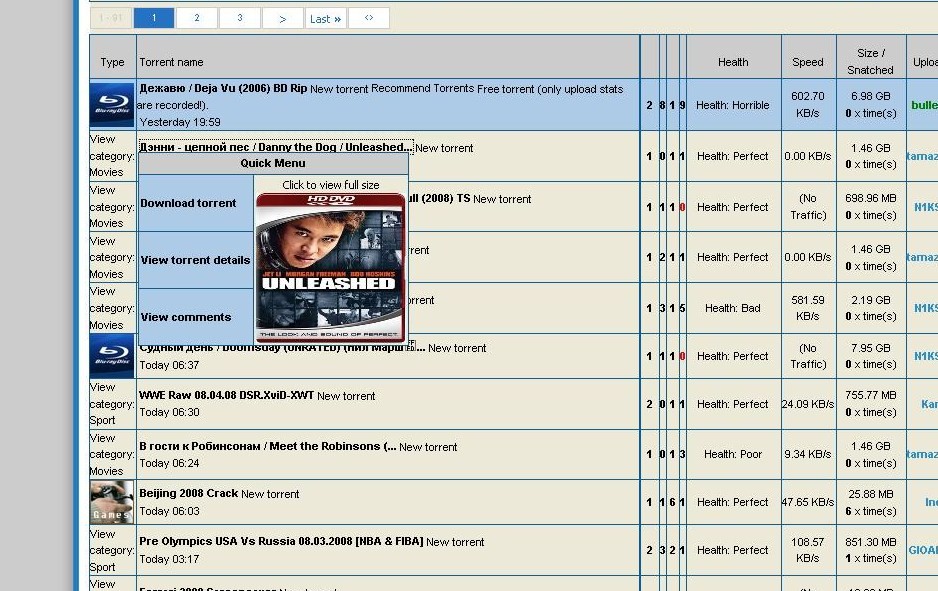Click the 7.95 GB size for Doomsday
Image resolution: width=938 pixels, height=591 pixels.
pyautogui.click(x=870, y=348)
